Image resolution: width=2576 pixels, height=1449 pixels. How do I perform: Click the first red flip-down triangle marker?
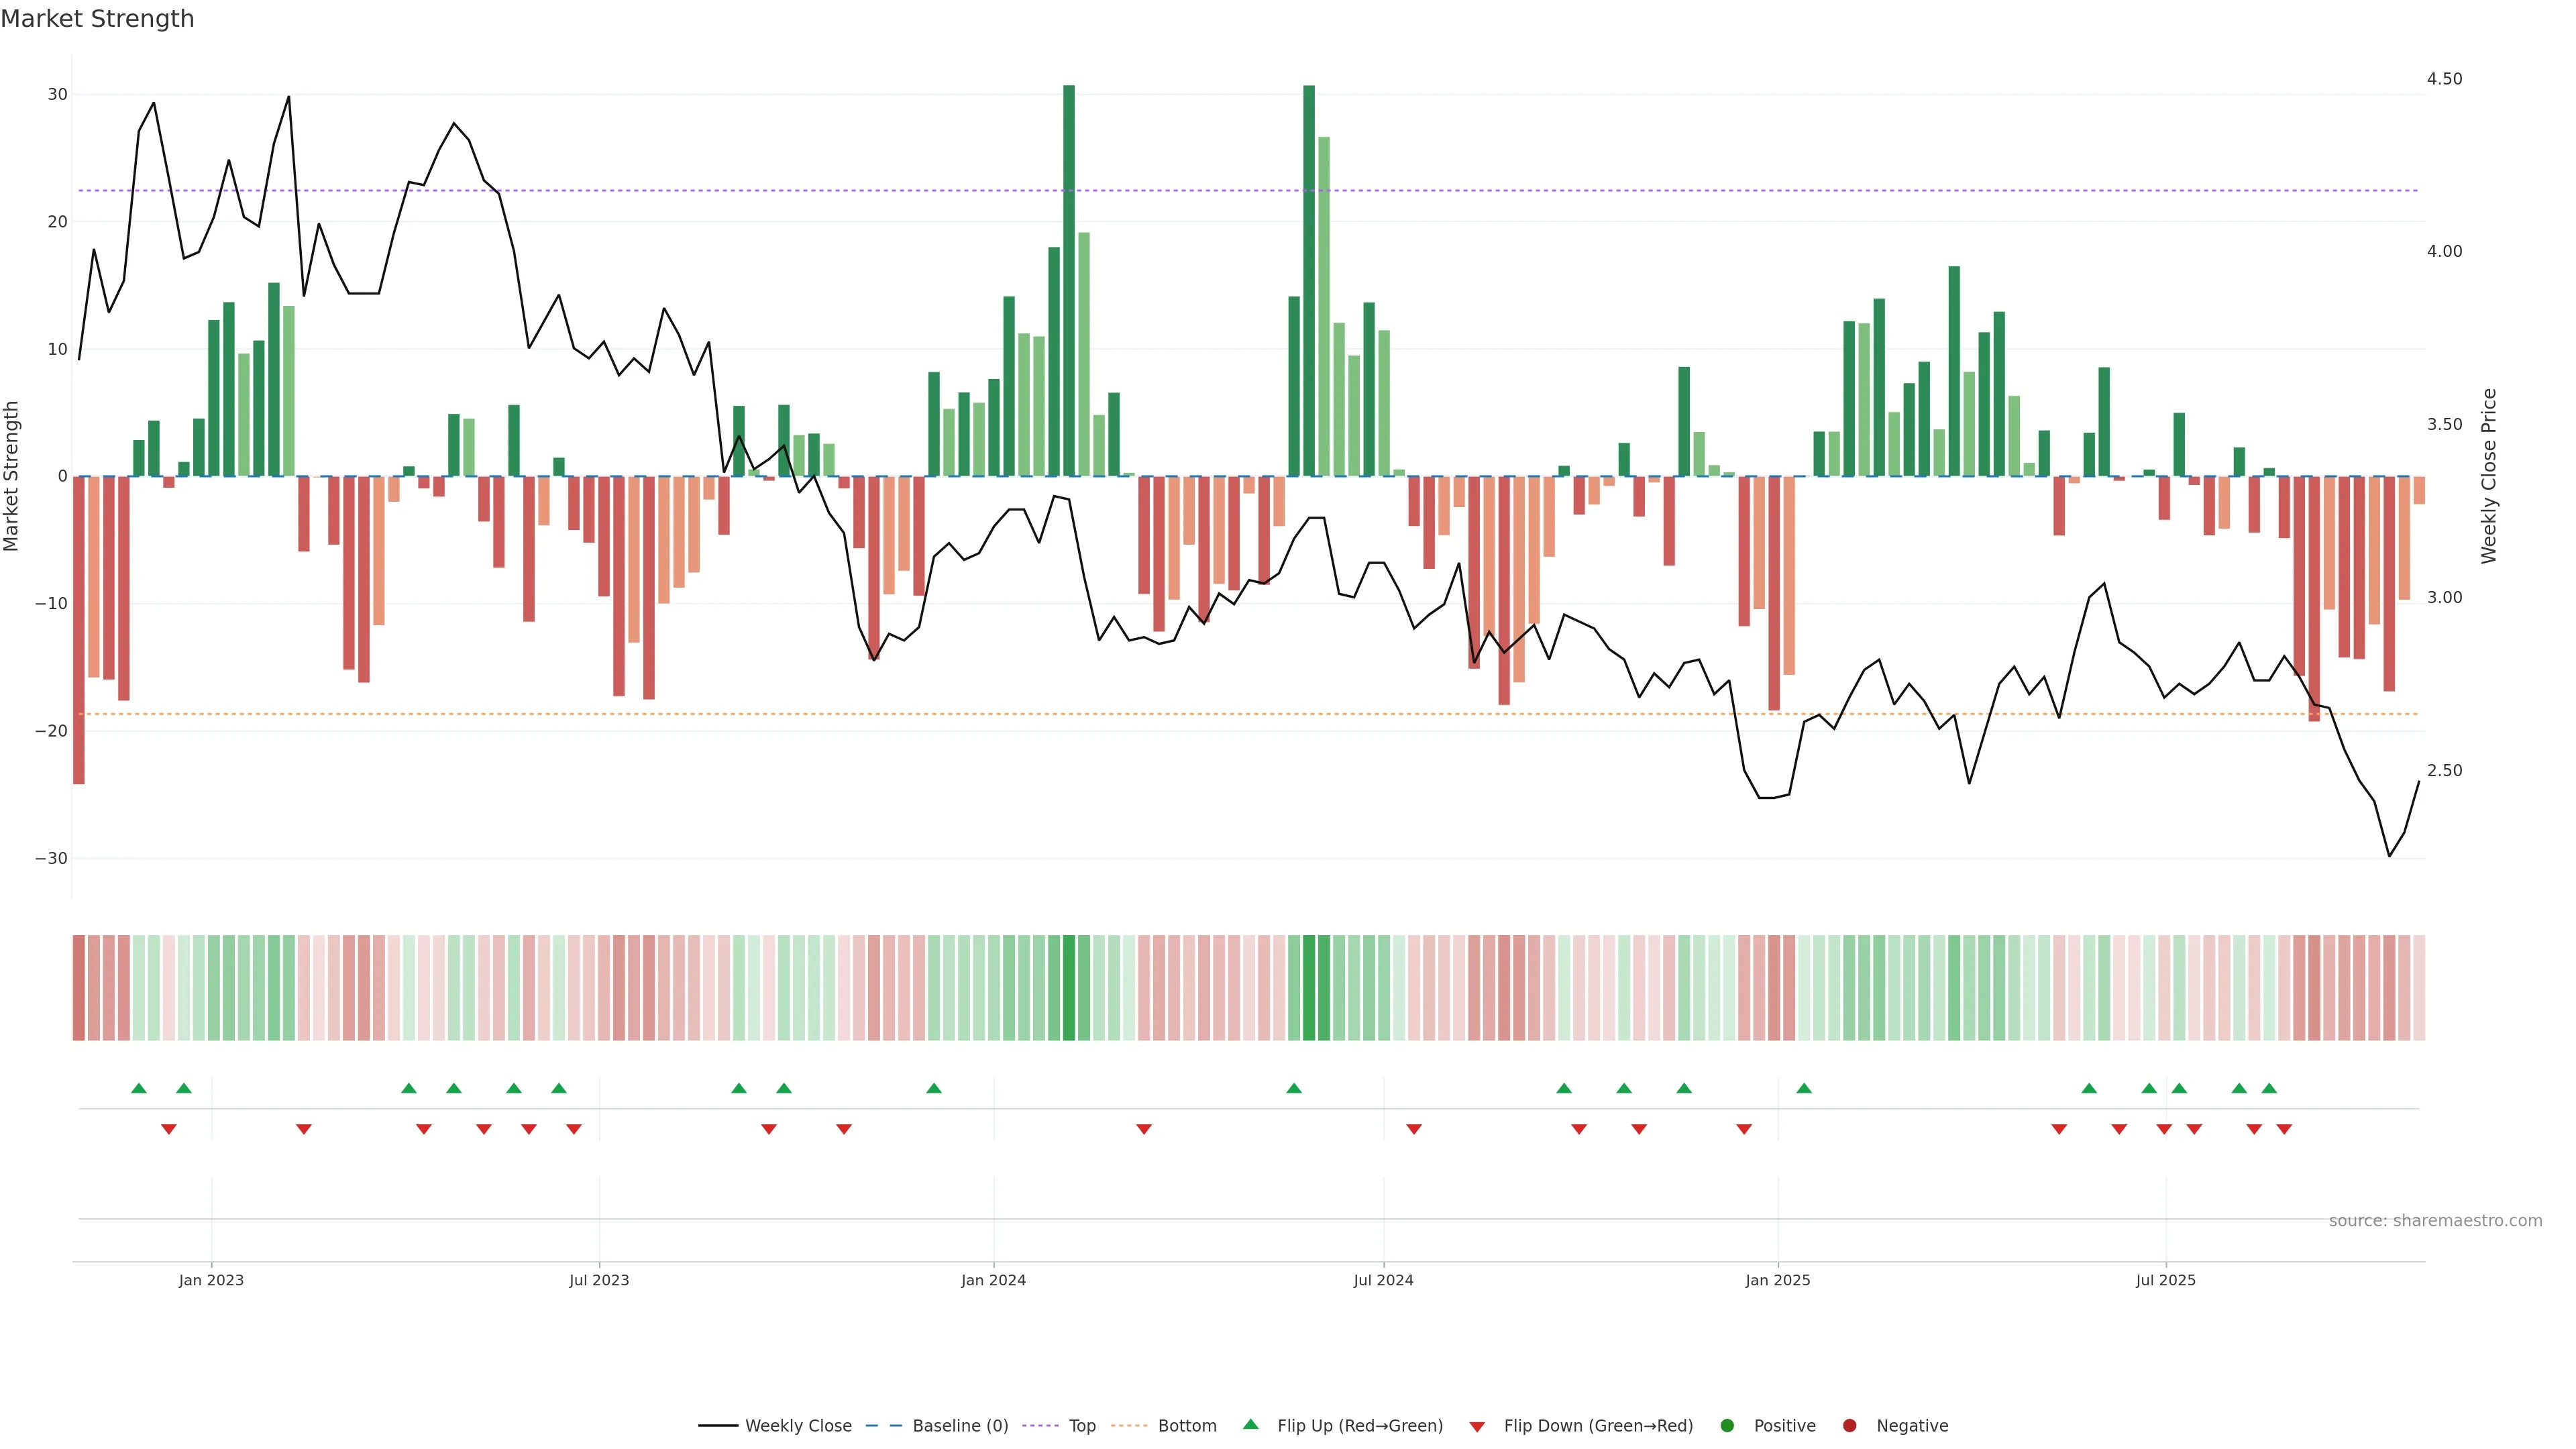(x=169, y=1129)
